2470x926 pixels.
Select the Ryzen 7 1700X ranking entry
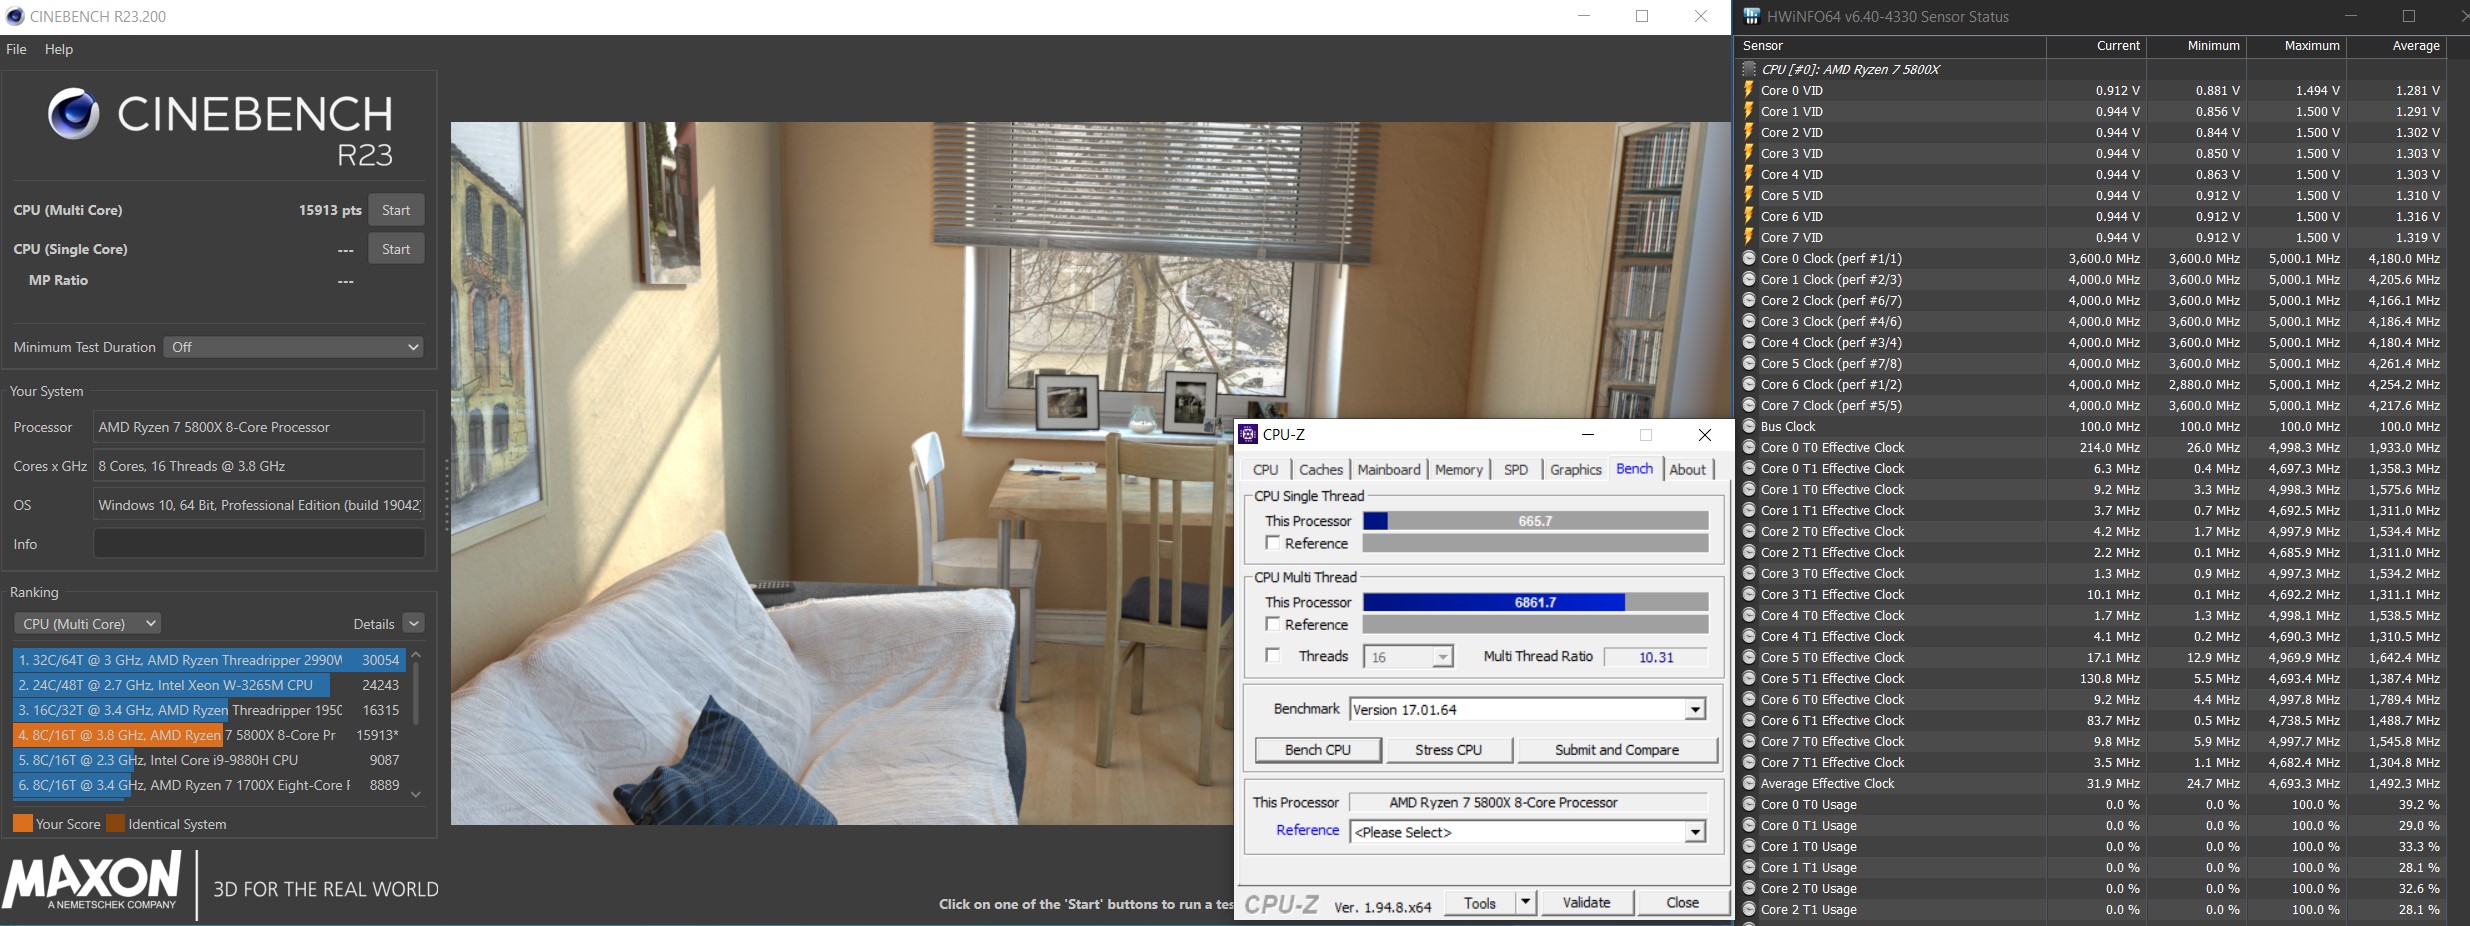point(209,785)
